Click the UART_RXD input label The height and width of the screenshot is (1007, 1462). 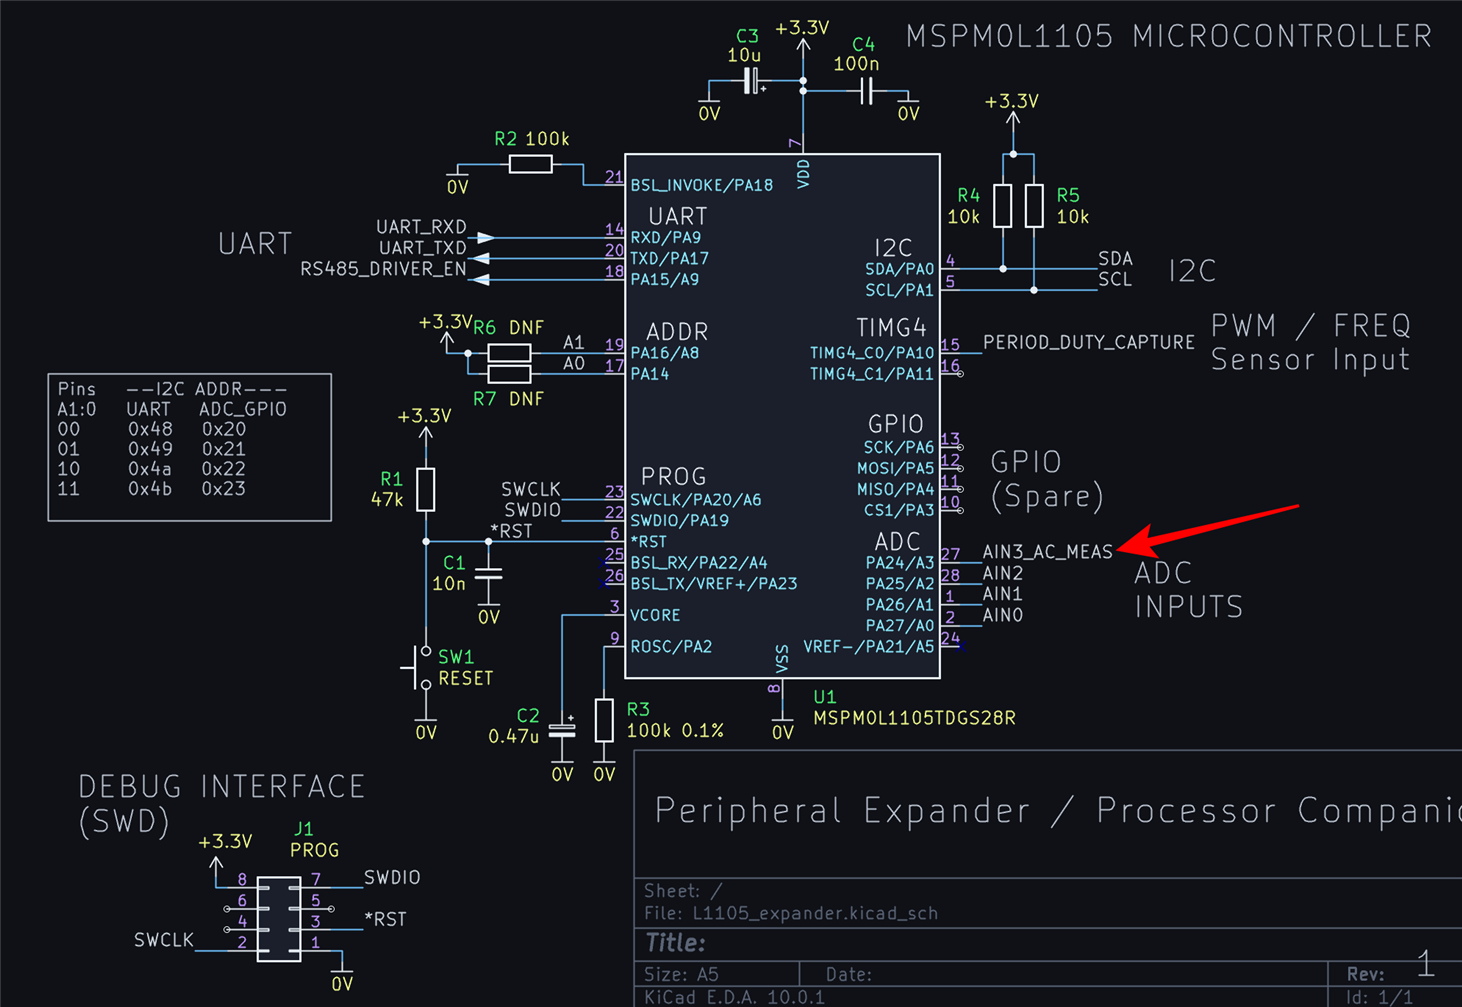[421, 228]
